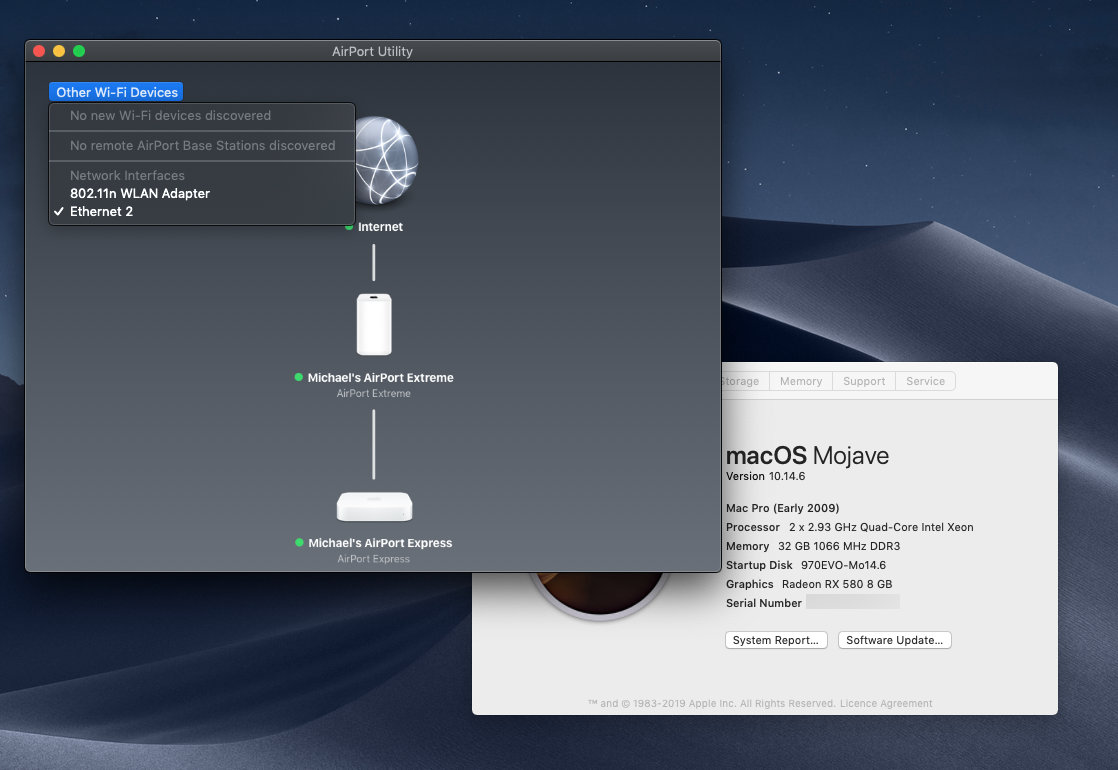The height and width of the screenshot is (770, 1118).
Task: Click the Serial Number label
Action: coord(764,603)
